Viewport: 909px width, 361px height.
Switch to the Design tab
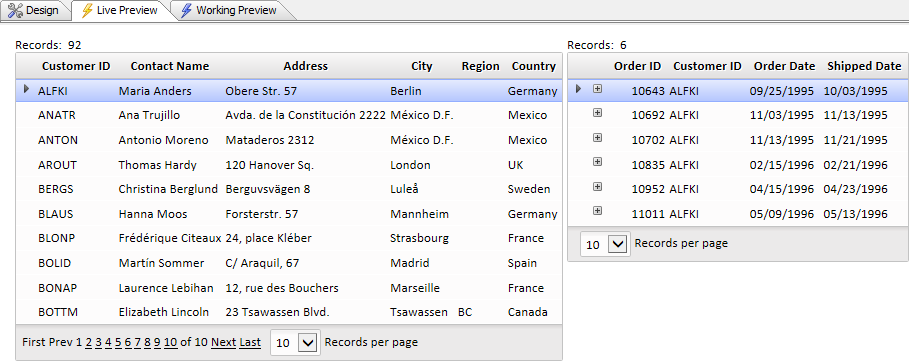(x=34, y=10)
